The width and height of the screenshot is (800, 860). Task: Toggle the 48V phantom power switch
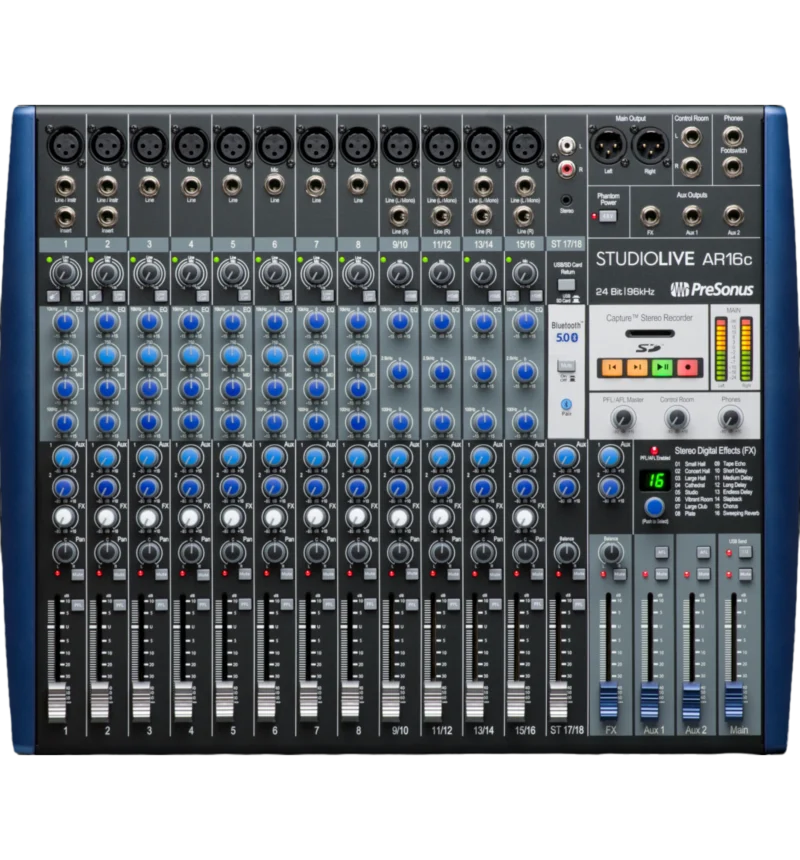pos(608,216)
